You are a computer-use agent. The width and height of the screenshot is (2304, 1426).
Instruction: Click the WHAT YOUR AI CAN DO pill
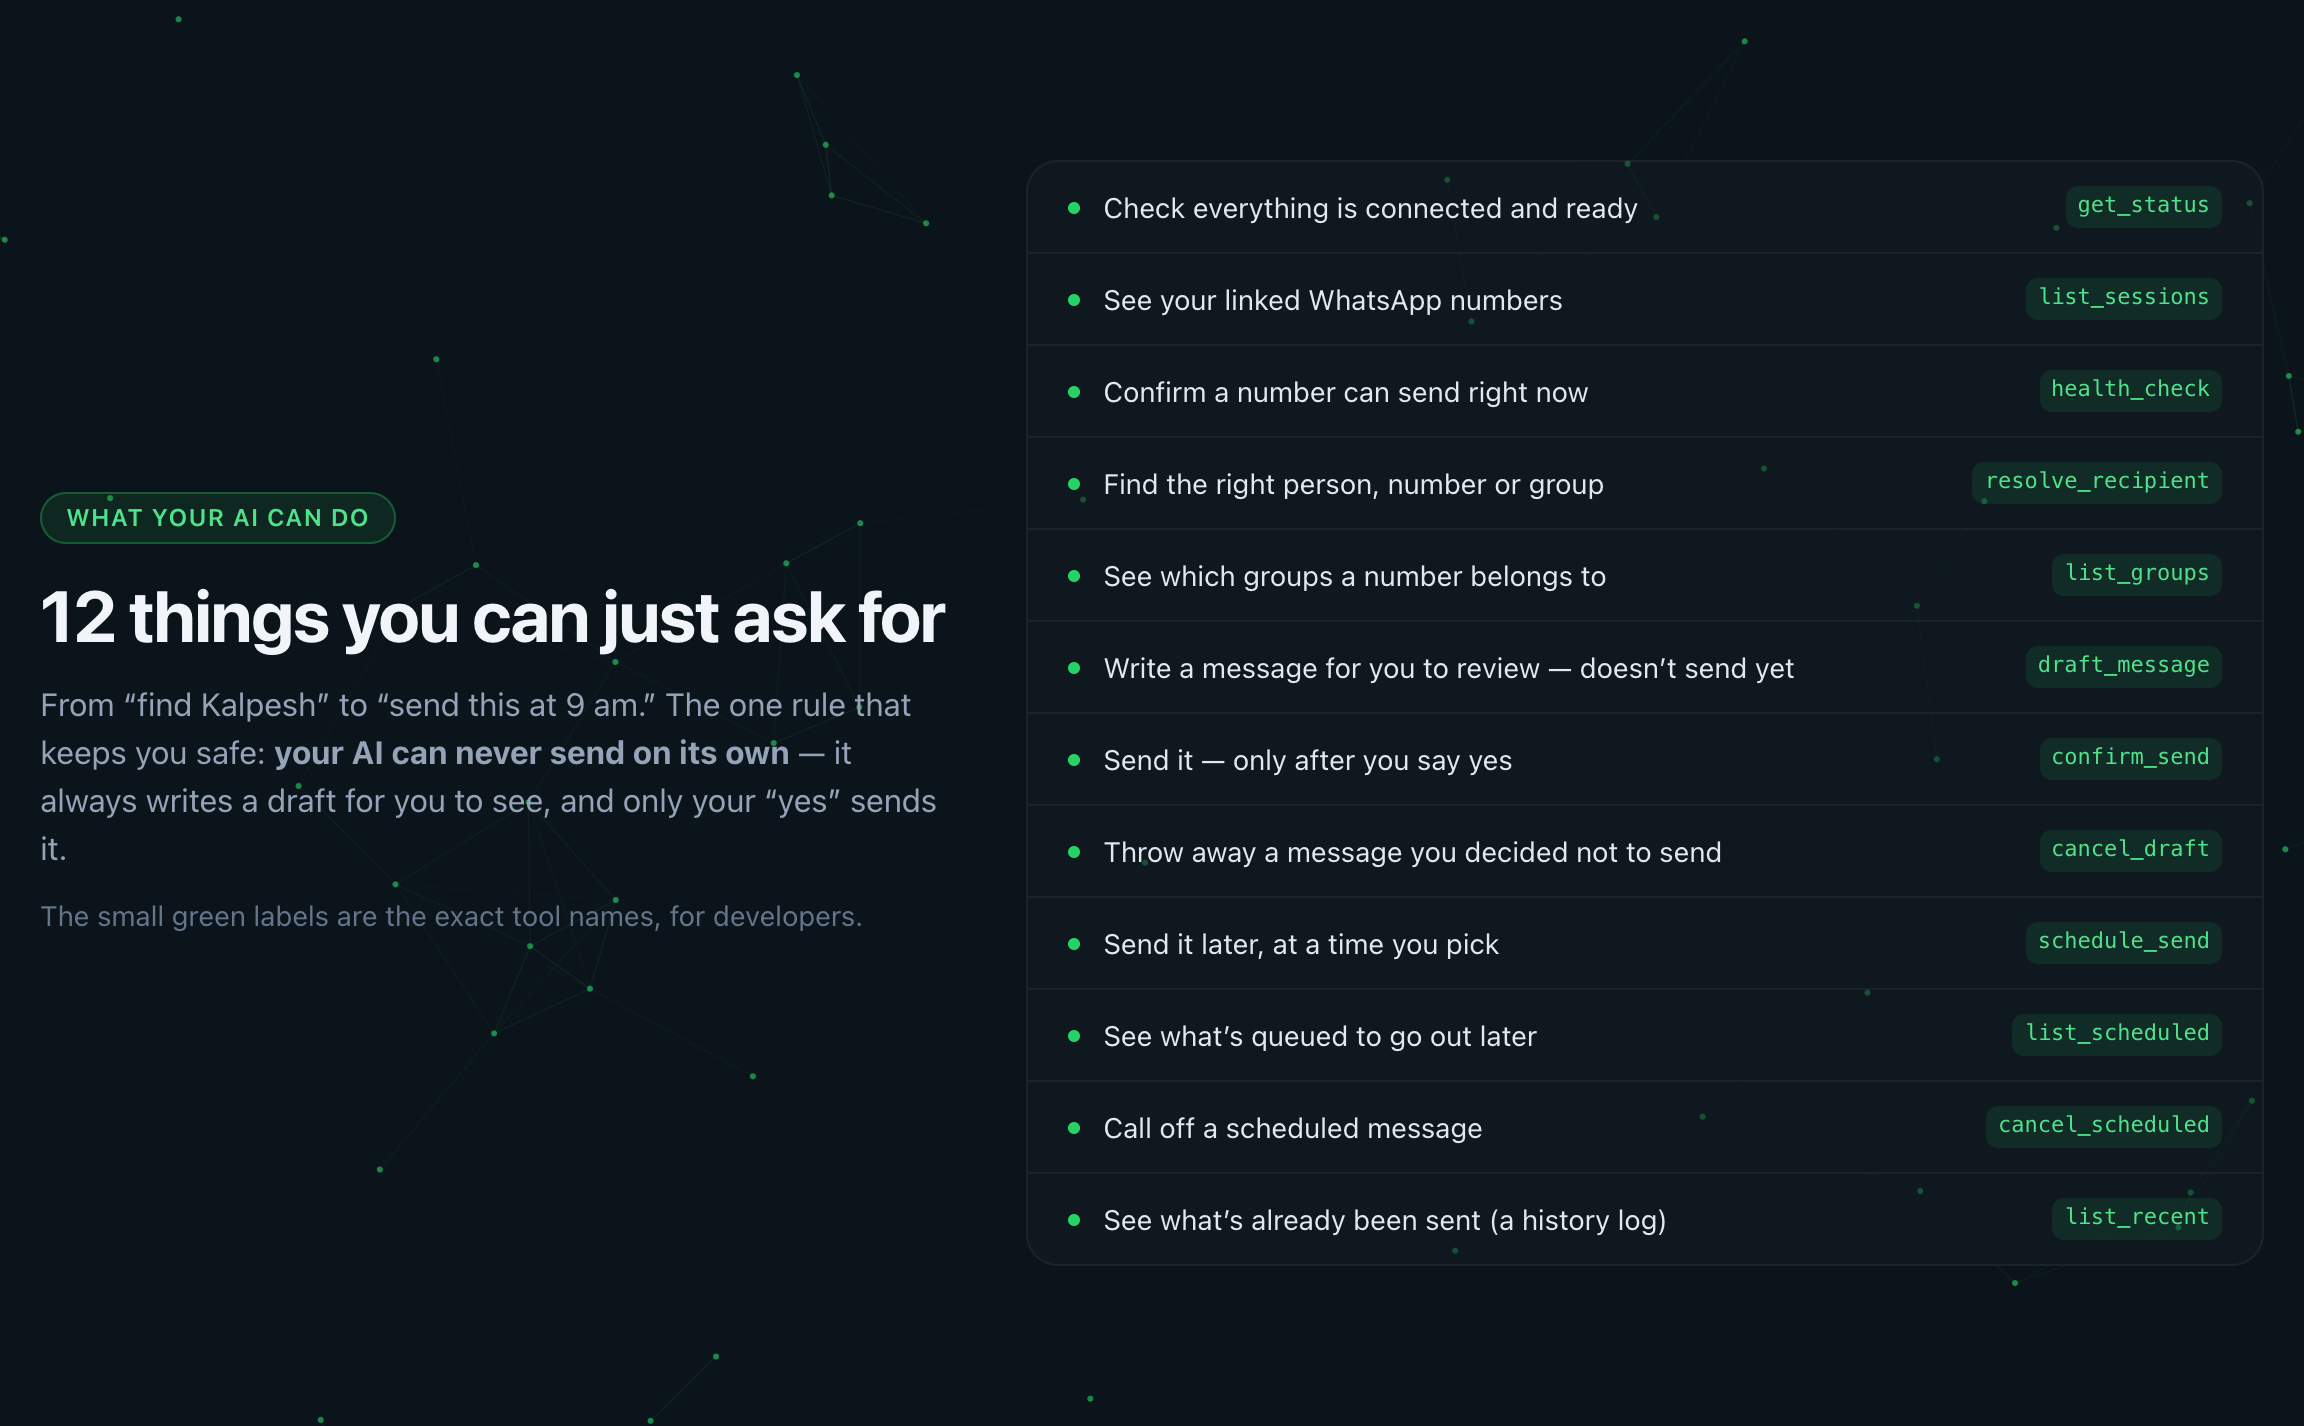[218, 518]
